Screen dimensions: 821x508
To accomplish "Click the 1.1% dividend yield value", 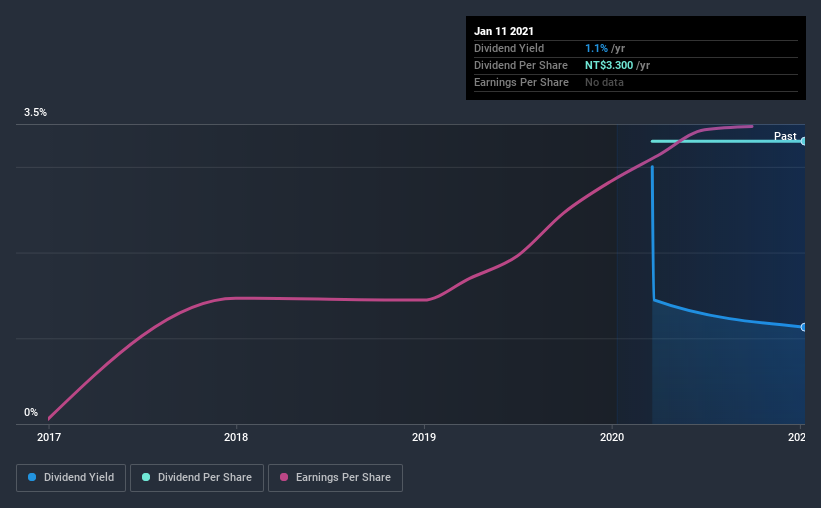I will (x=596, y=48).
